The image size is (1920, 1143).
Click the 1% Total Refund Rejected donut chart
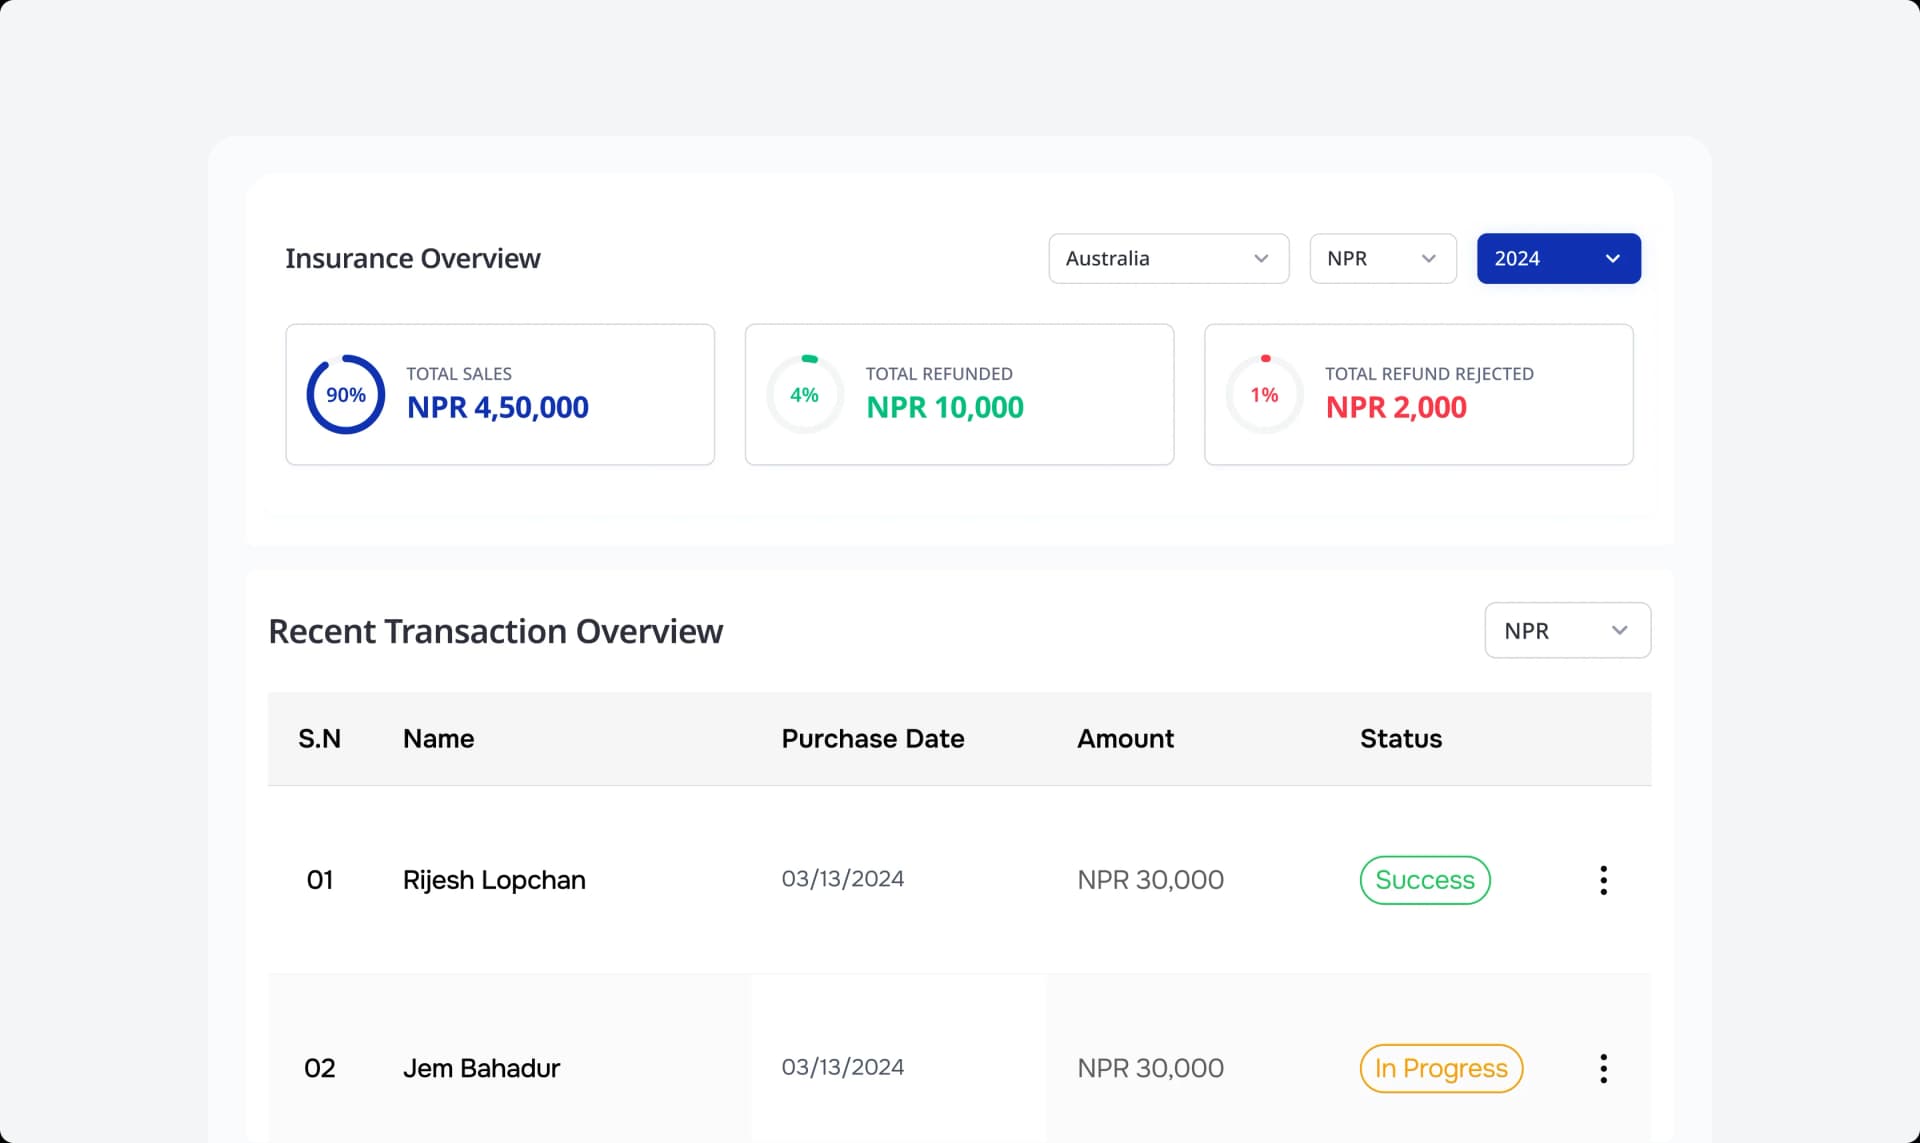[1264, 394]
